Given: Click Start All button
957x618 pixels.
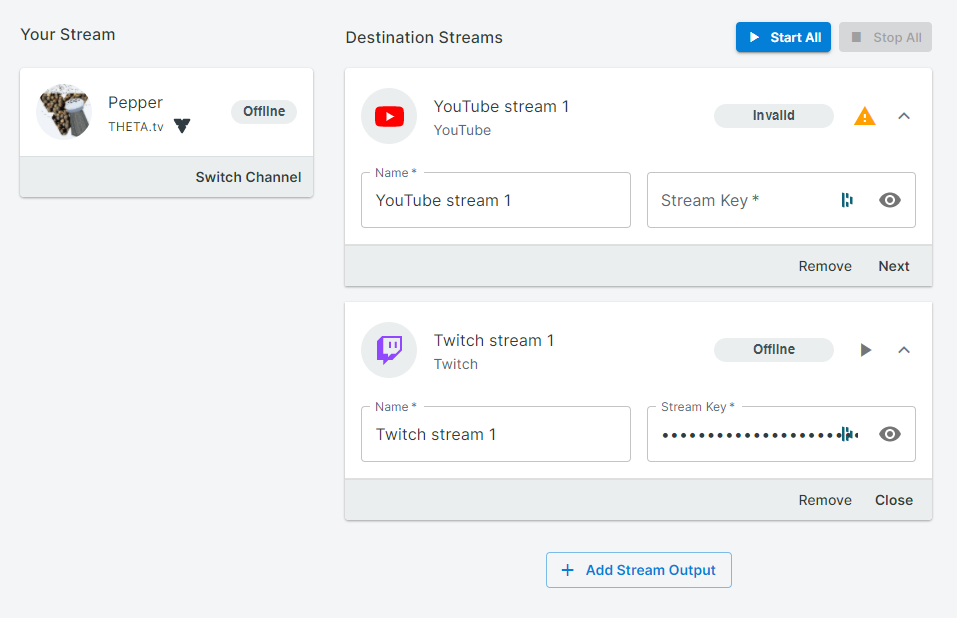Looking at the screenshot, I should (x=783, y=37).
